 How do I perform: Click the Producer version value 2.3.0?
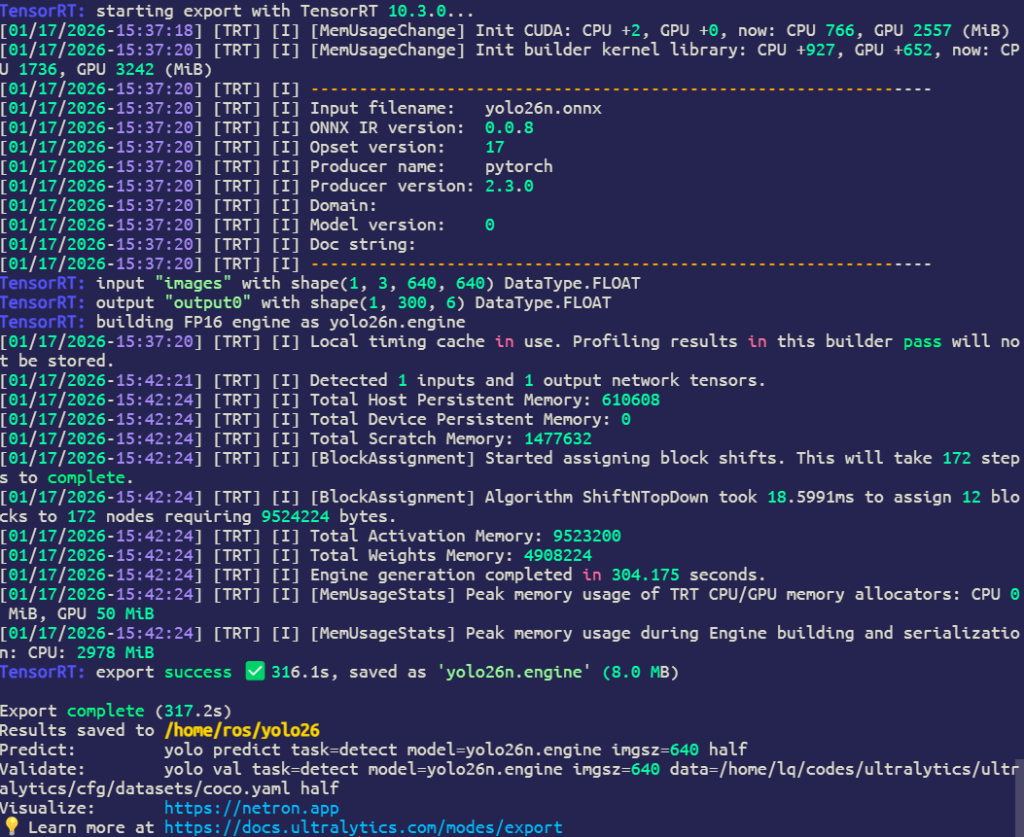[509, 186]
